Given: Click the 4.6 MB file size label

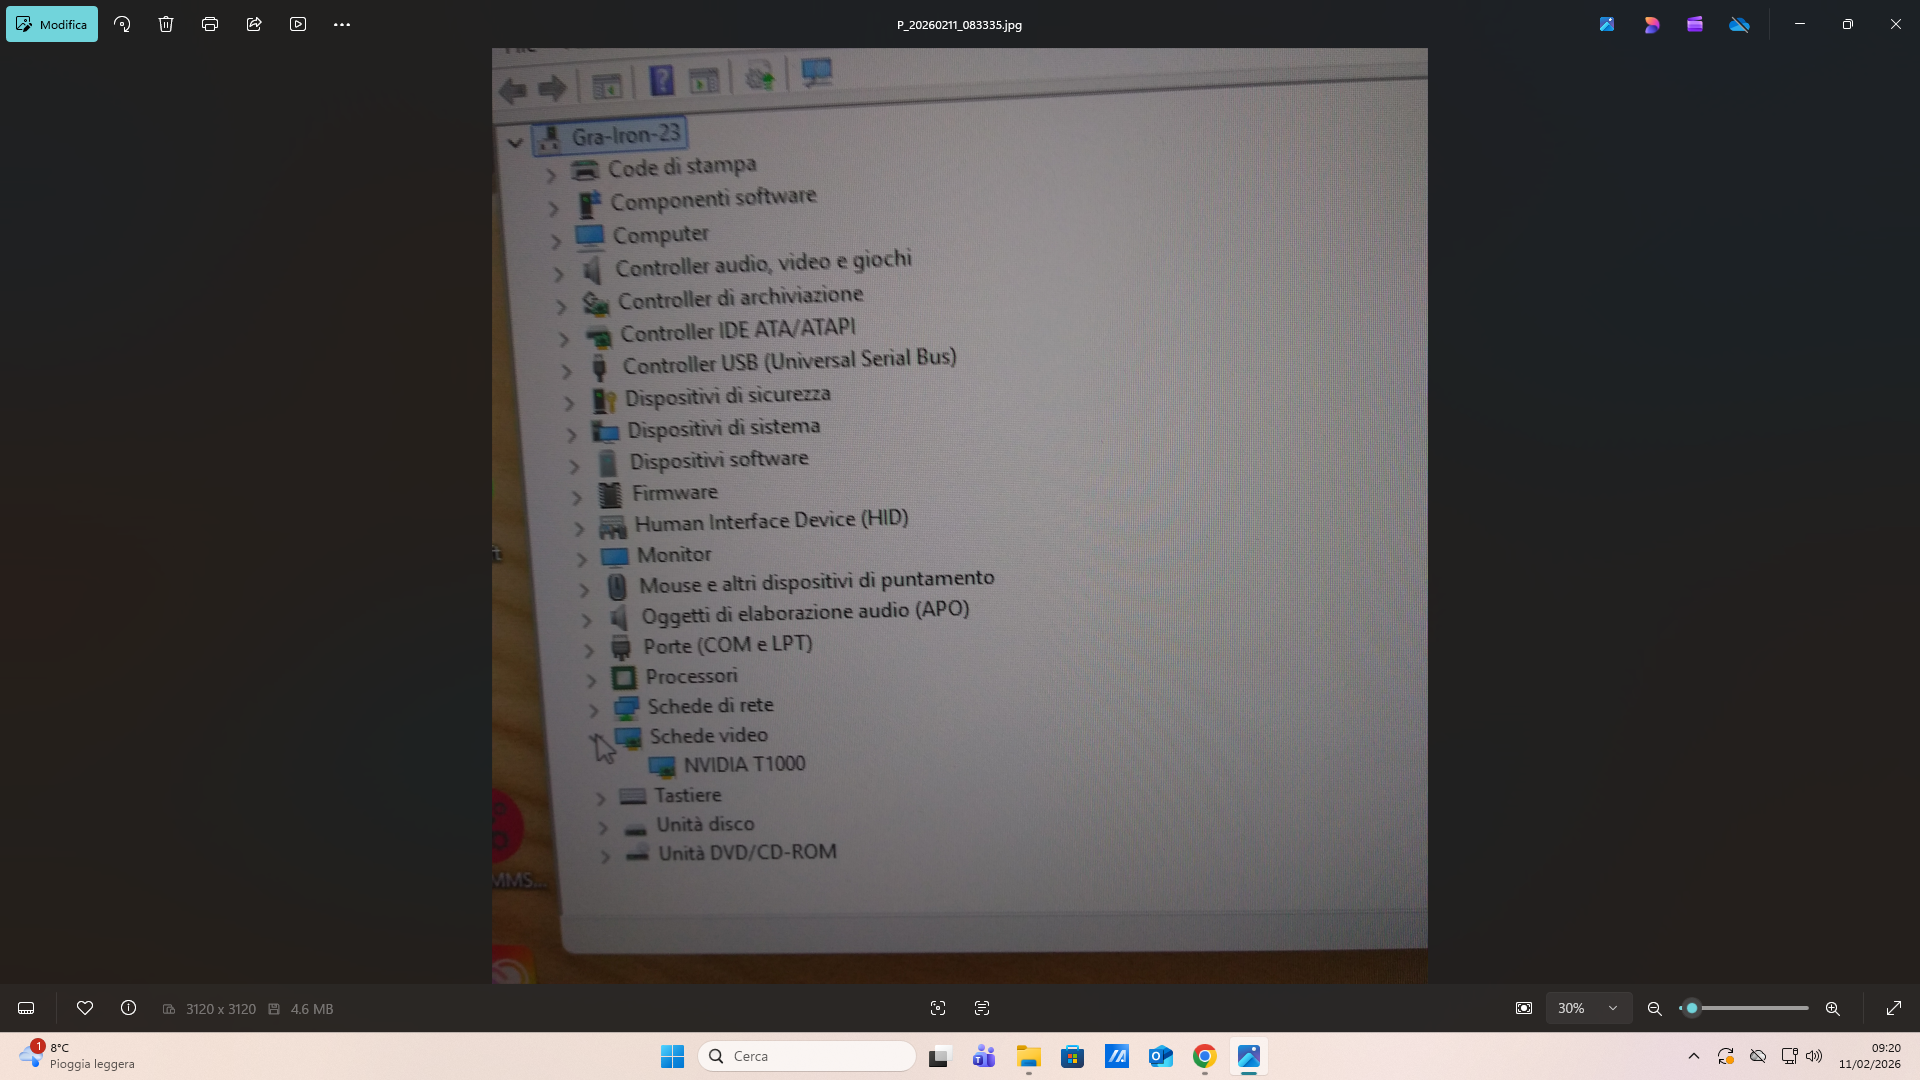Looking at the screenshot, I should coord(312,1009).
